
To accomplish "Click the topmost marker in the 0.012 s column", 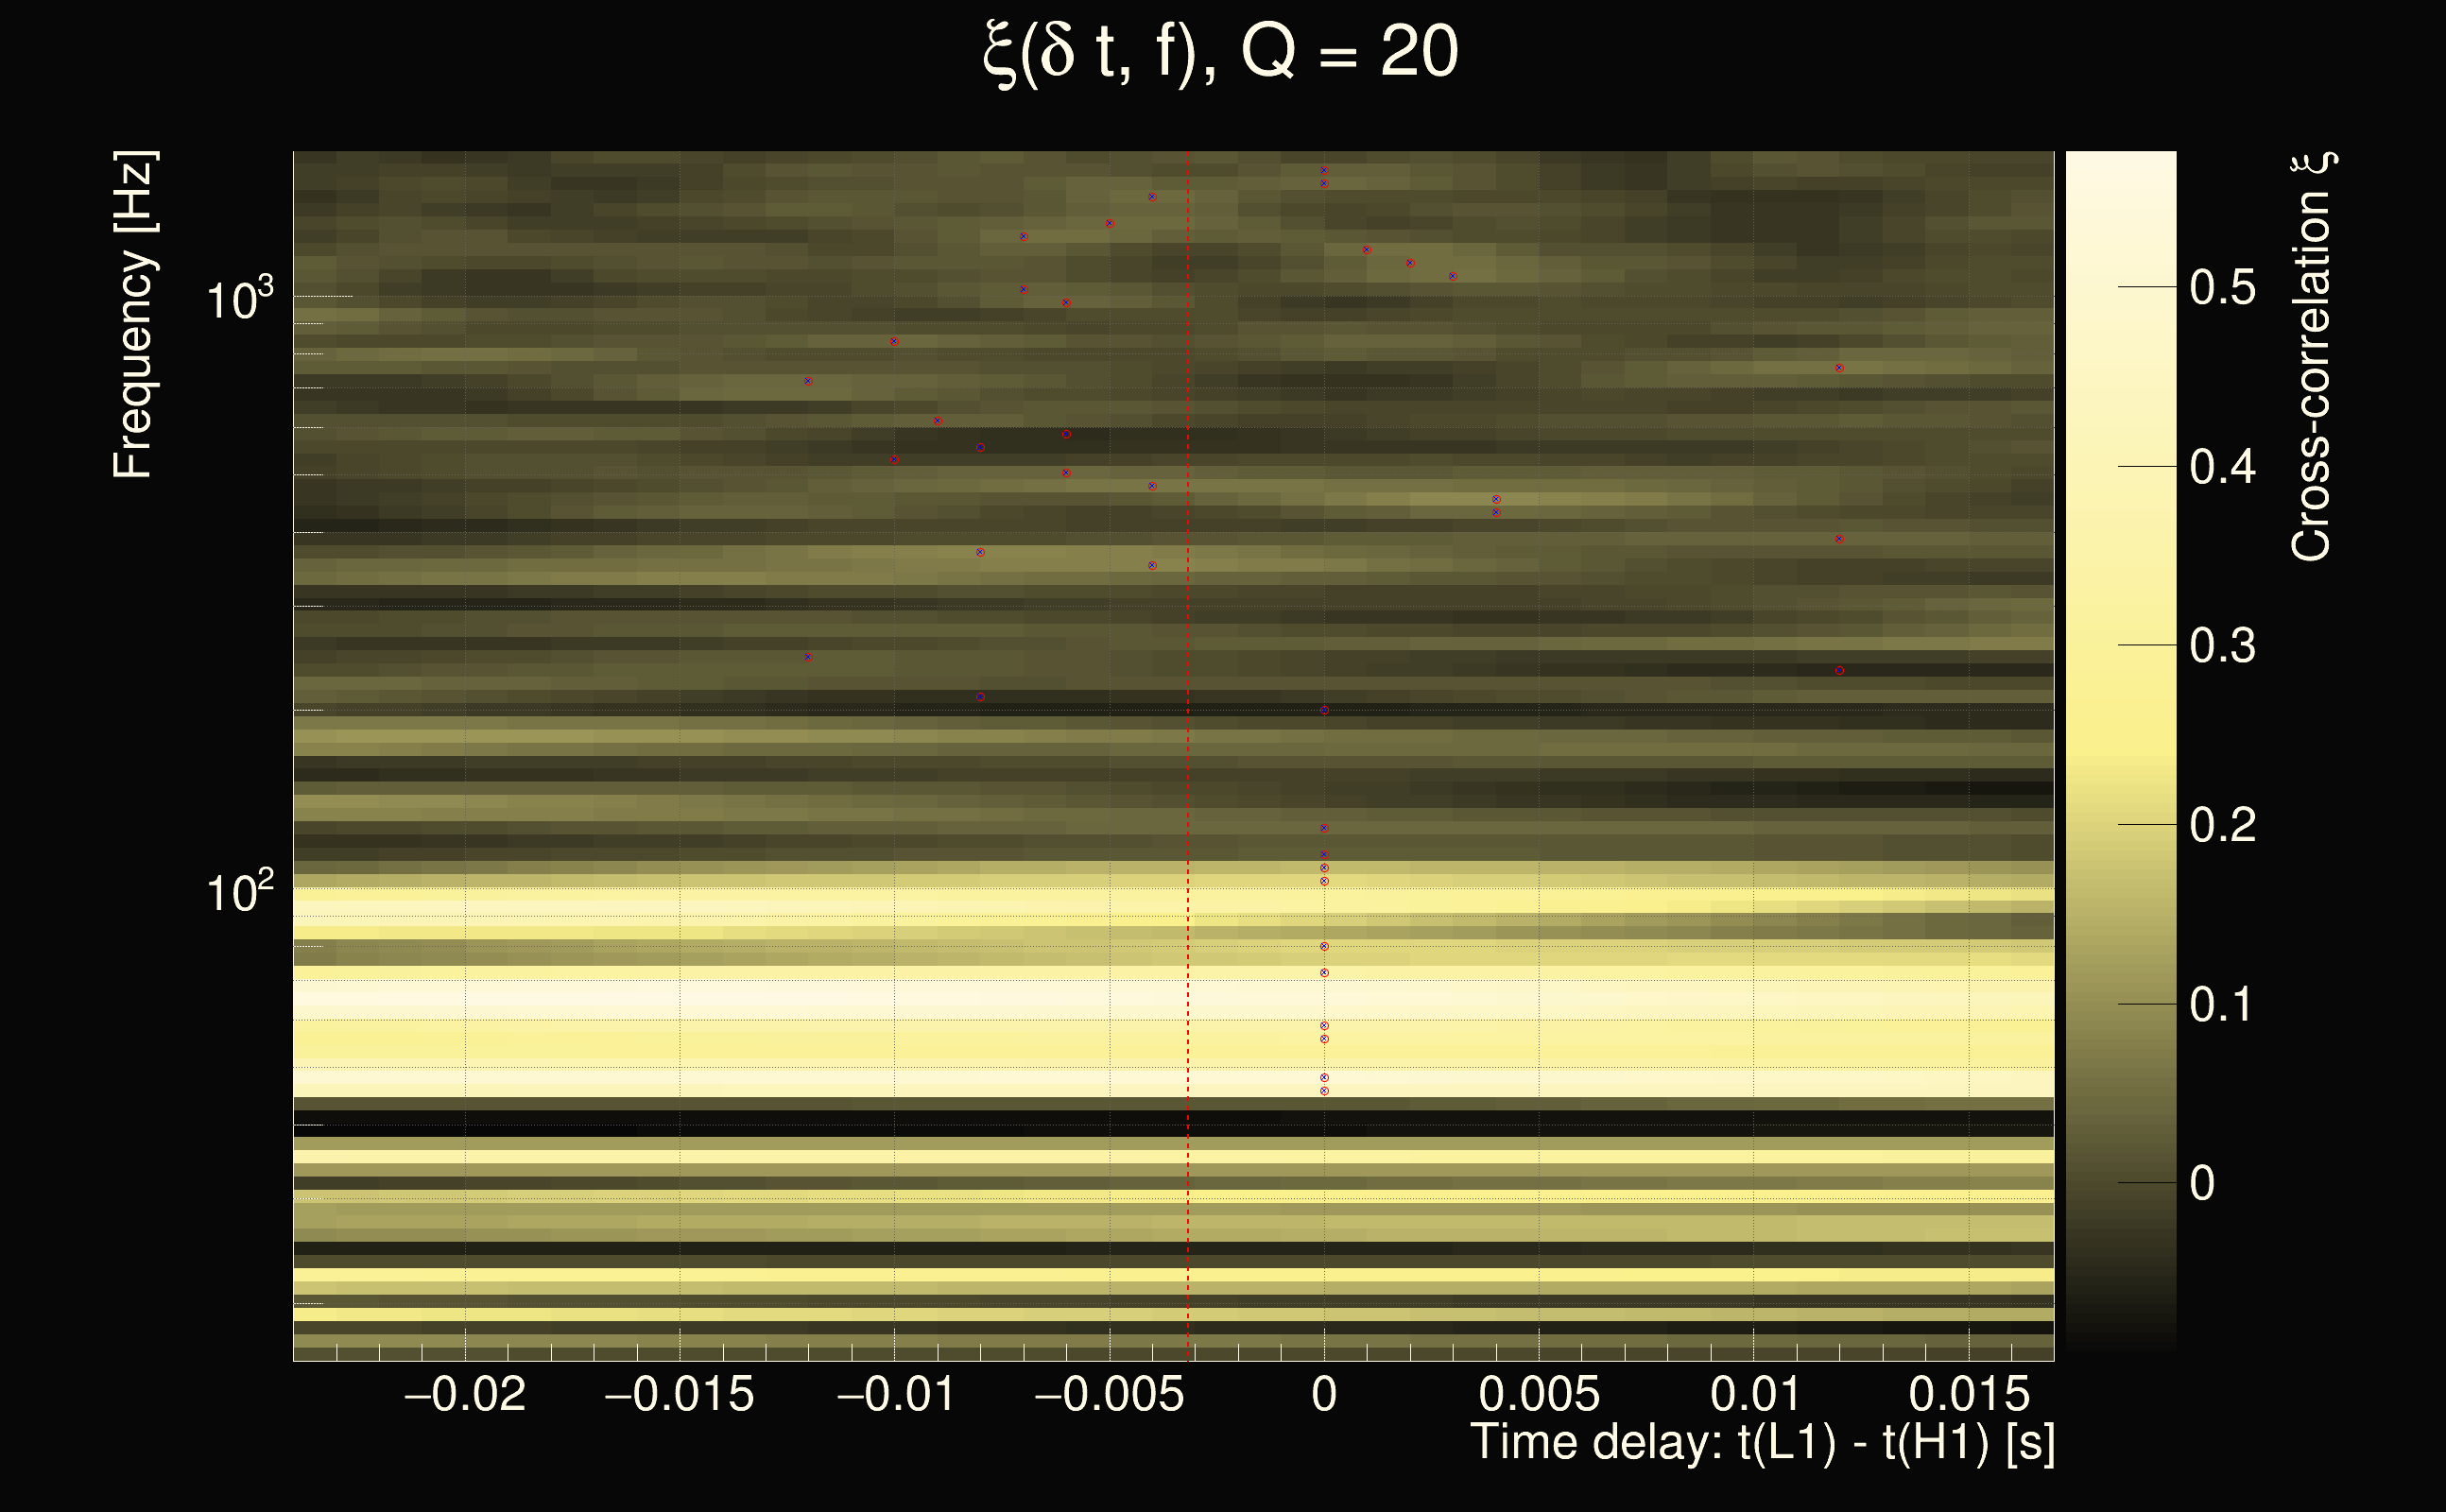I will coord(1839,368).
